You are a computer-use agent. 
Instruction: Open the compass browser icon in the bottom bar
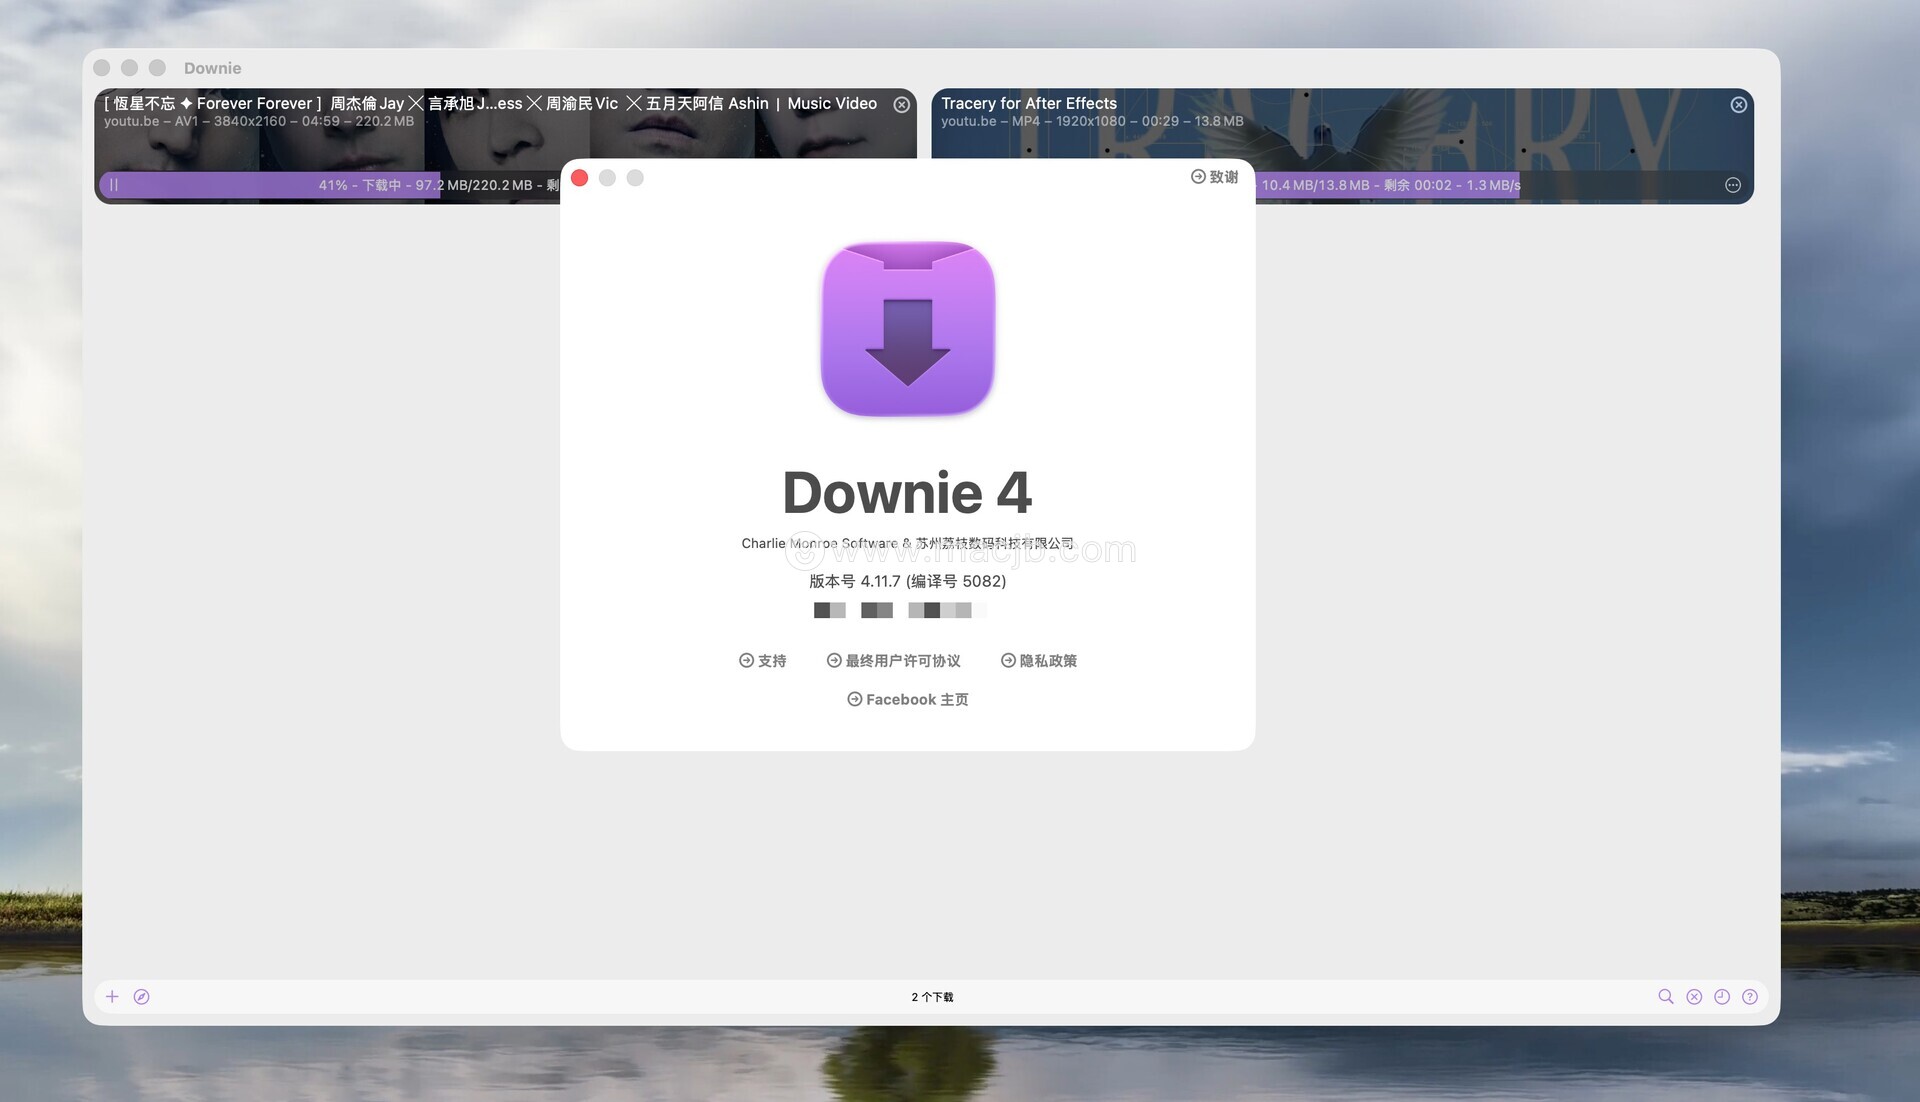pos(141,997)
